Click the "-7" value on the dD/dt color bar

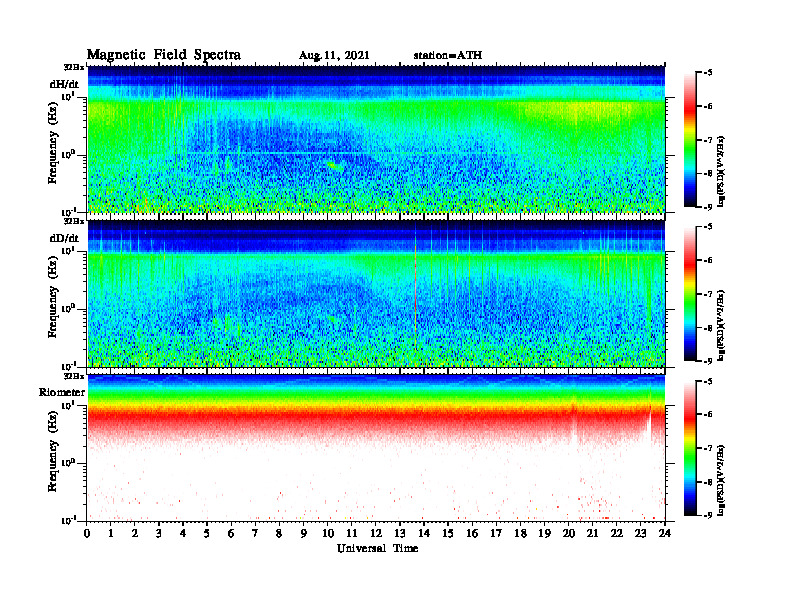click(708, 294)
